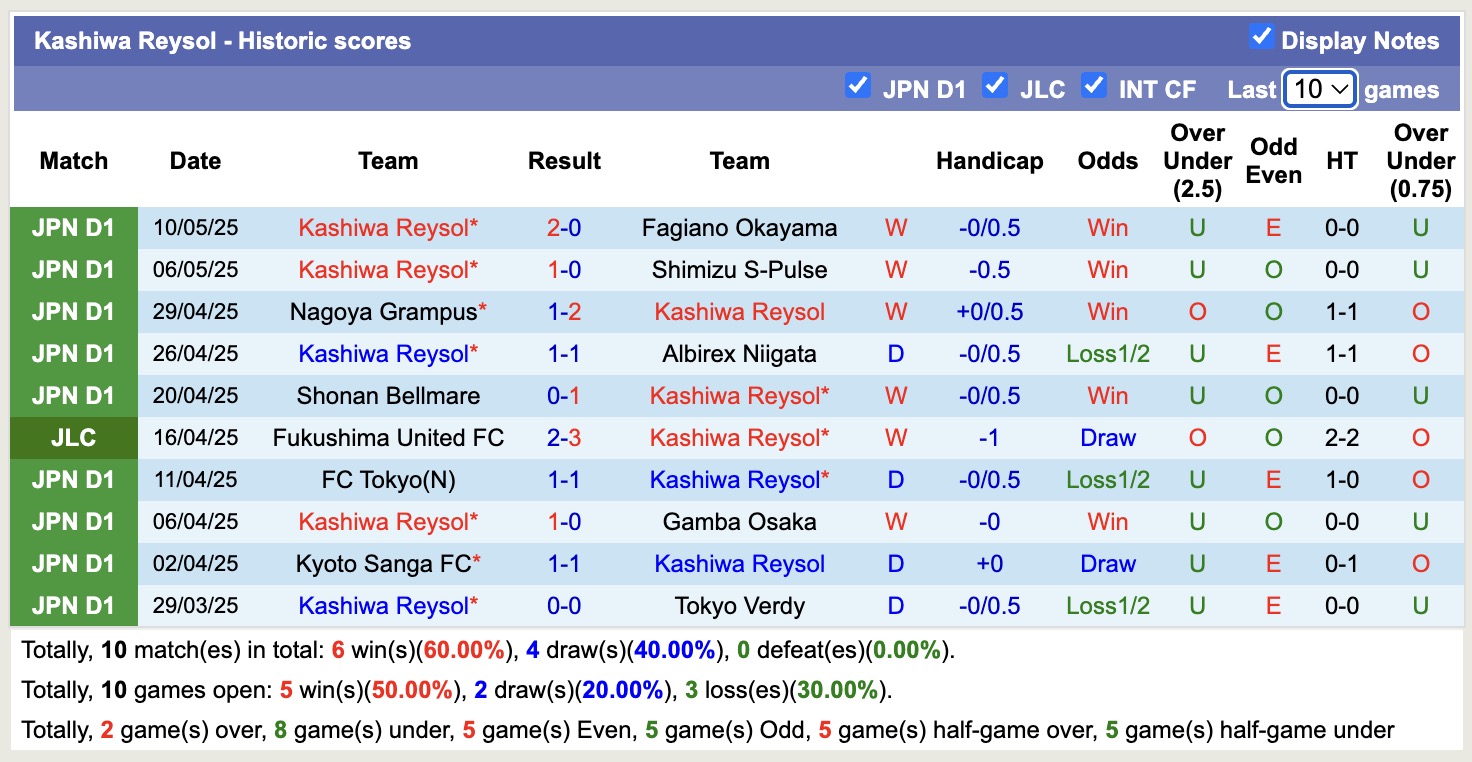Select the Date column header
Screen dimensions: 1472x762
(x=195, y=160)
